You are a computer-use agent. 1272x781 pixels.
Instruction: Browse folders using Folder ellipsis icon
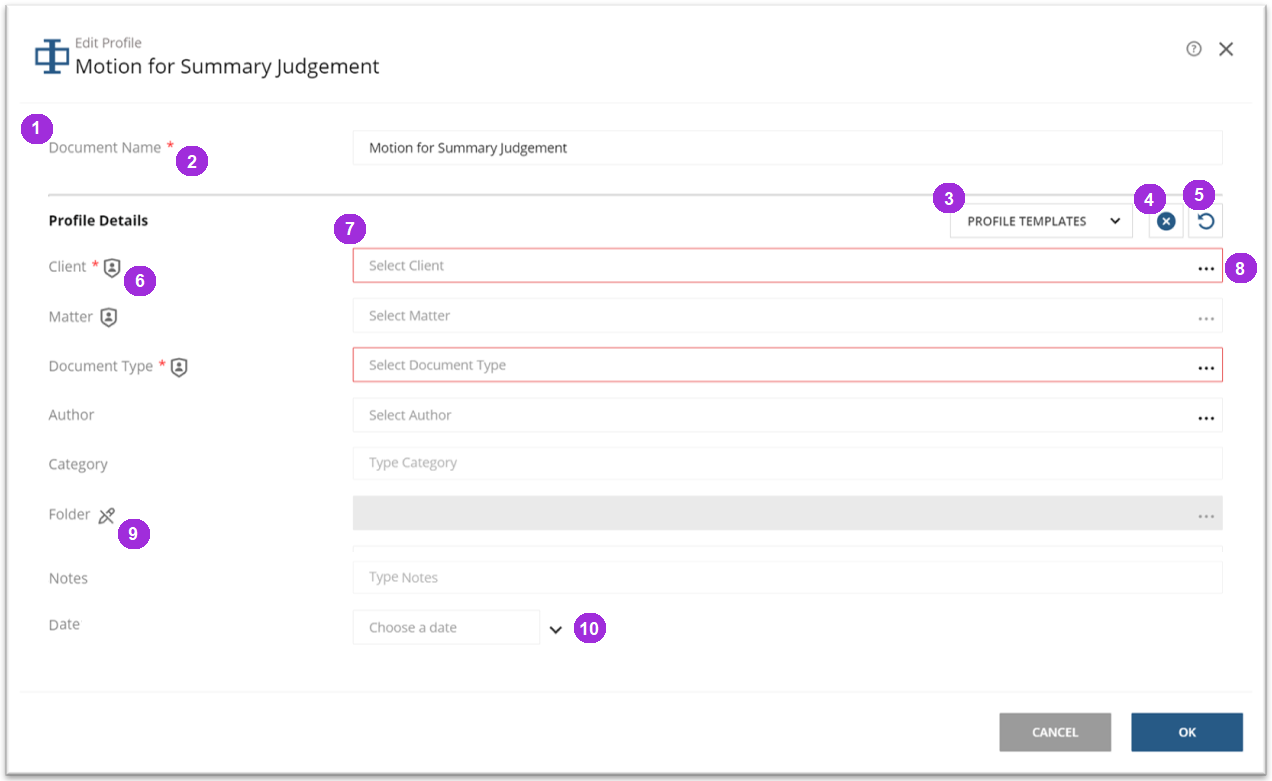click(1206, 516)
